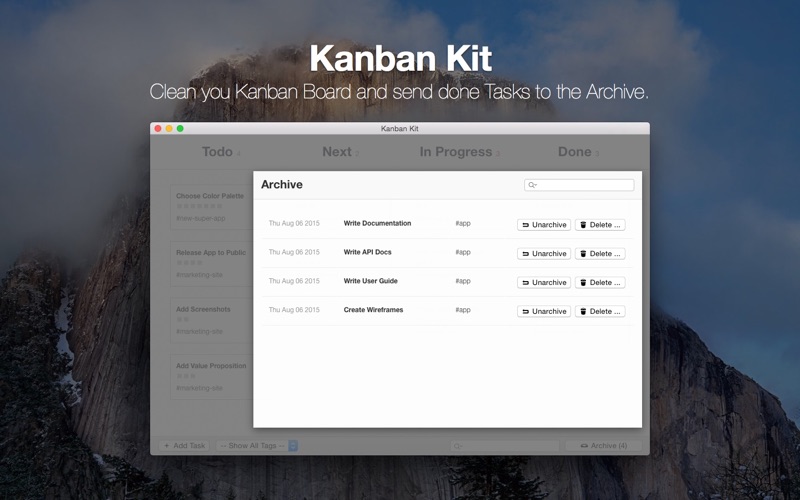Click the date of Write User Guide row
The height and width of the screenshot is (500, 800).
(294, 281)
